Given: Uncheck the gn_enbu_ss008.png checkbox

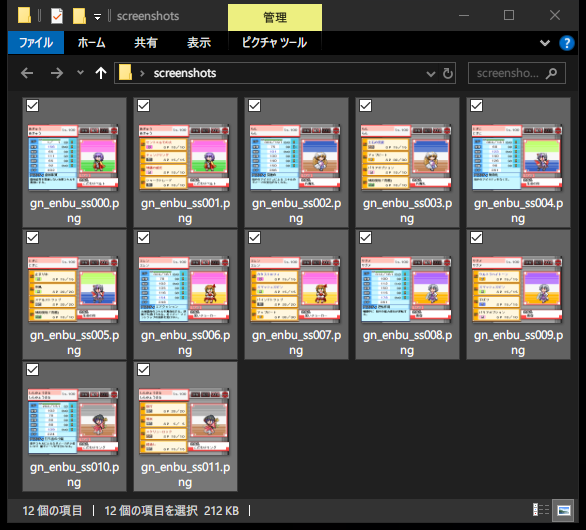Looking at the screenshot, I should 366,238.
